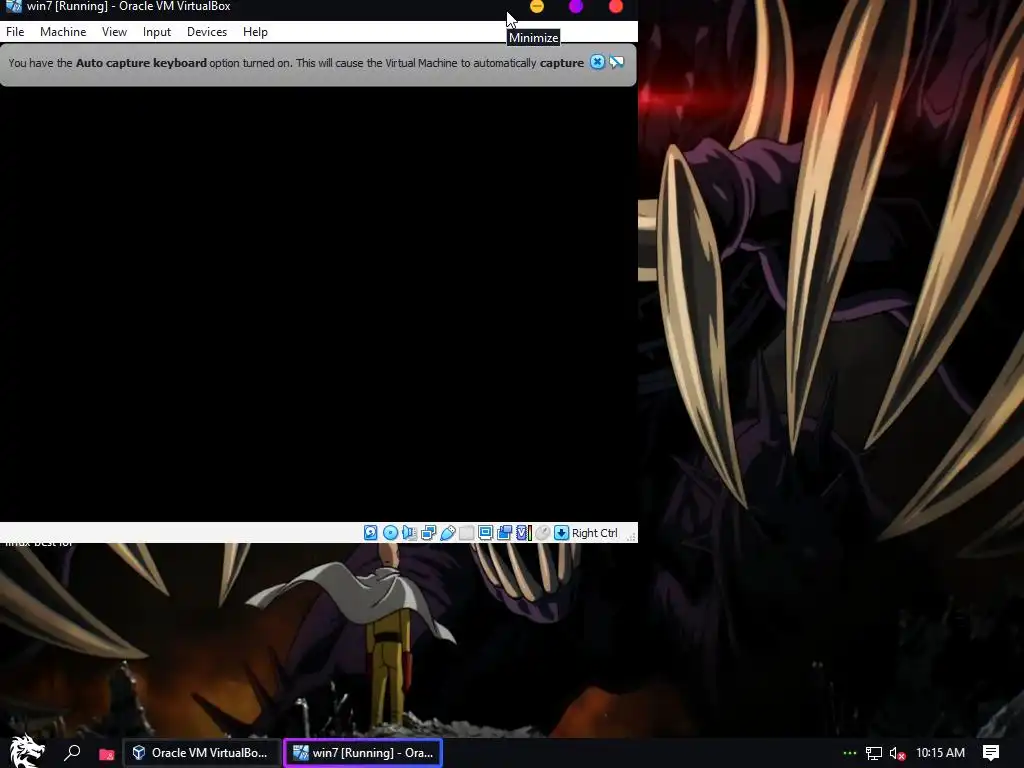This screenshot has height=768, width=1024.
Task: Open the Input menu
Action: pos(157,32)
